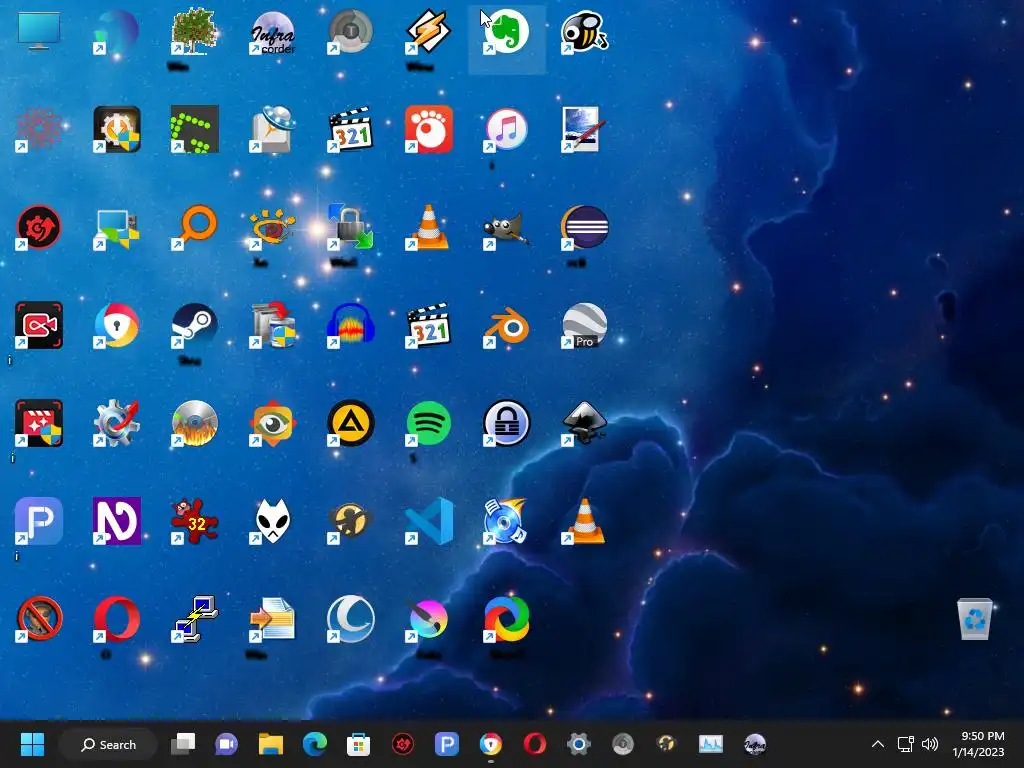Open the document with orange arrow shortcut

click(x=272, y=619)
